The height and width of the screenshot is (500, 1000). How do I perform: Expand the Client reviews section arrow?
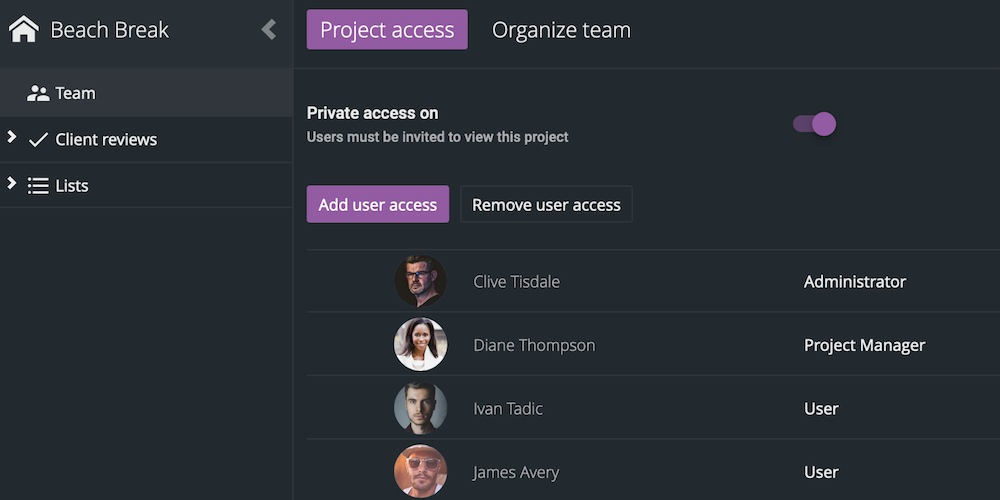point(12,137)
